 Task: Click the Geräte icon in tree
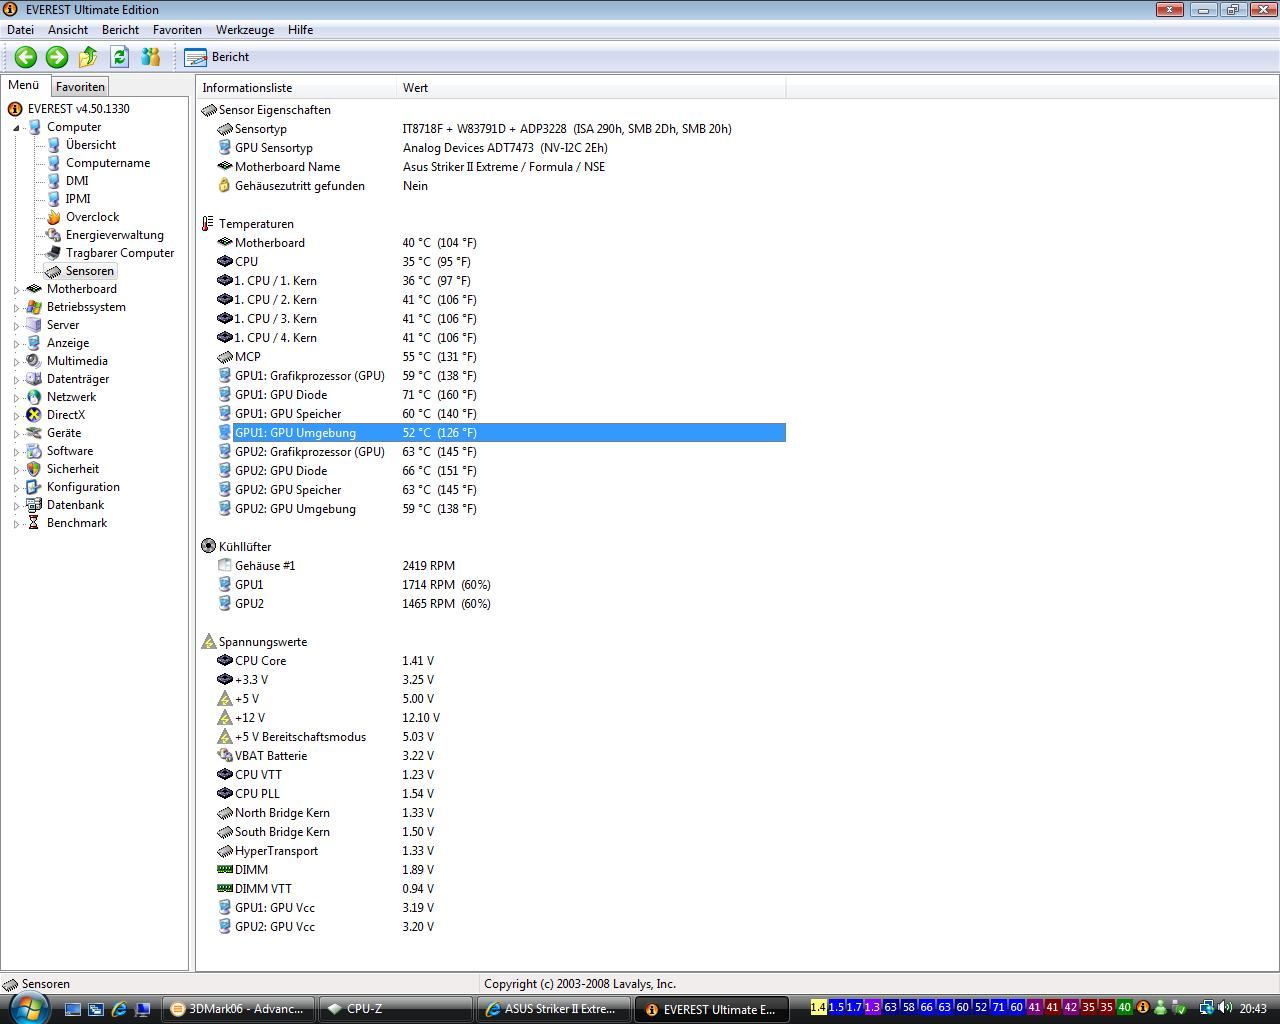click(34, 433)
